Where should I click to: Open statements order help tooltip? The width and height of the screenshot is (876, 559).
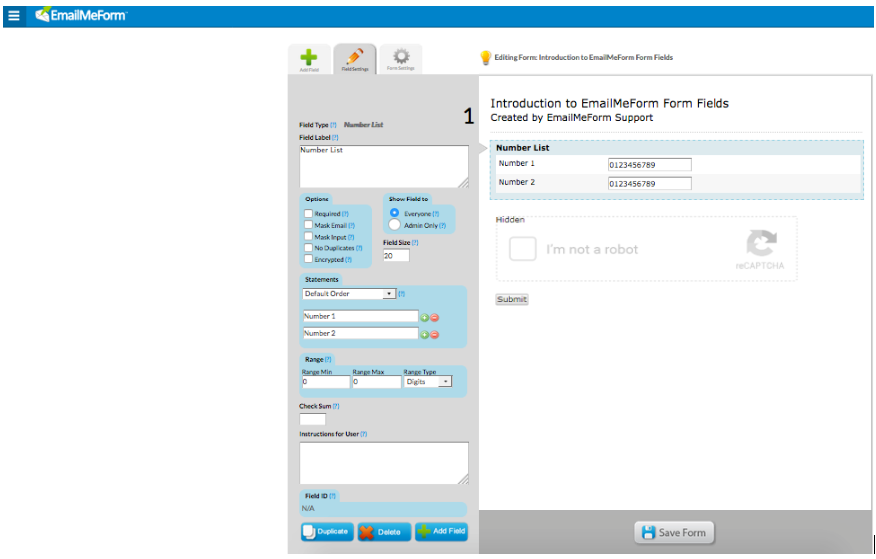point(401,294)
